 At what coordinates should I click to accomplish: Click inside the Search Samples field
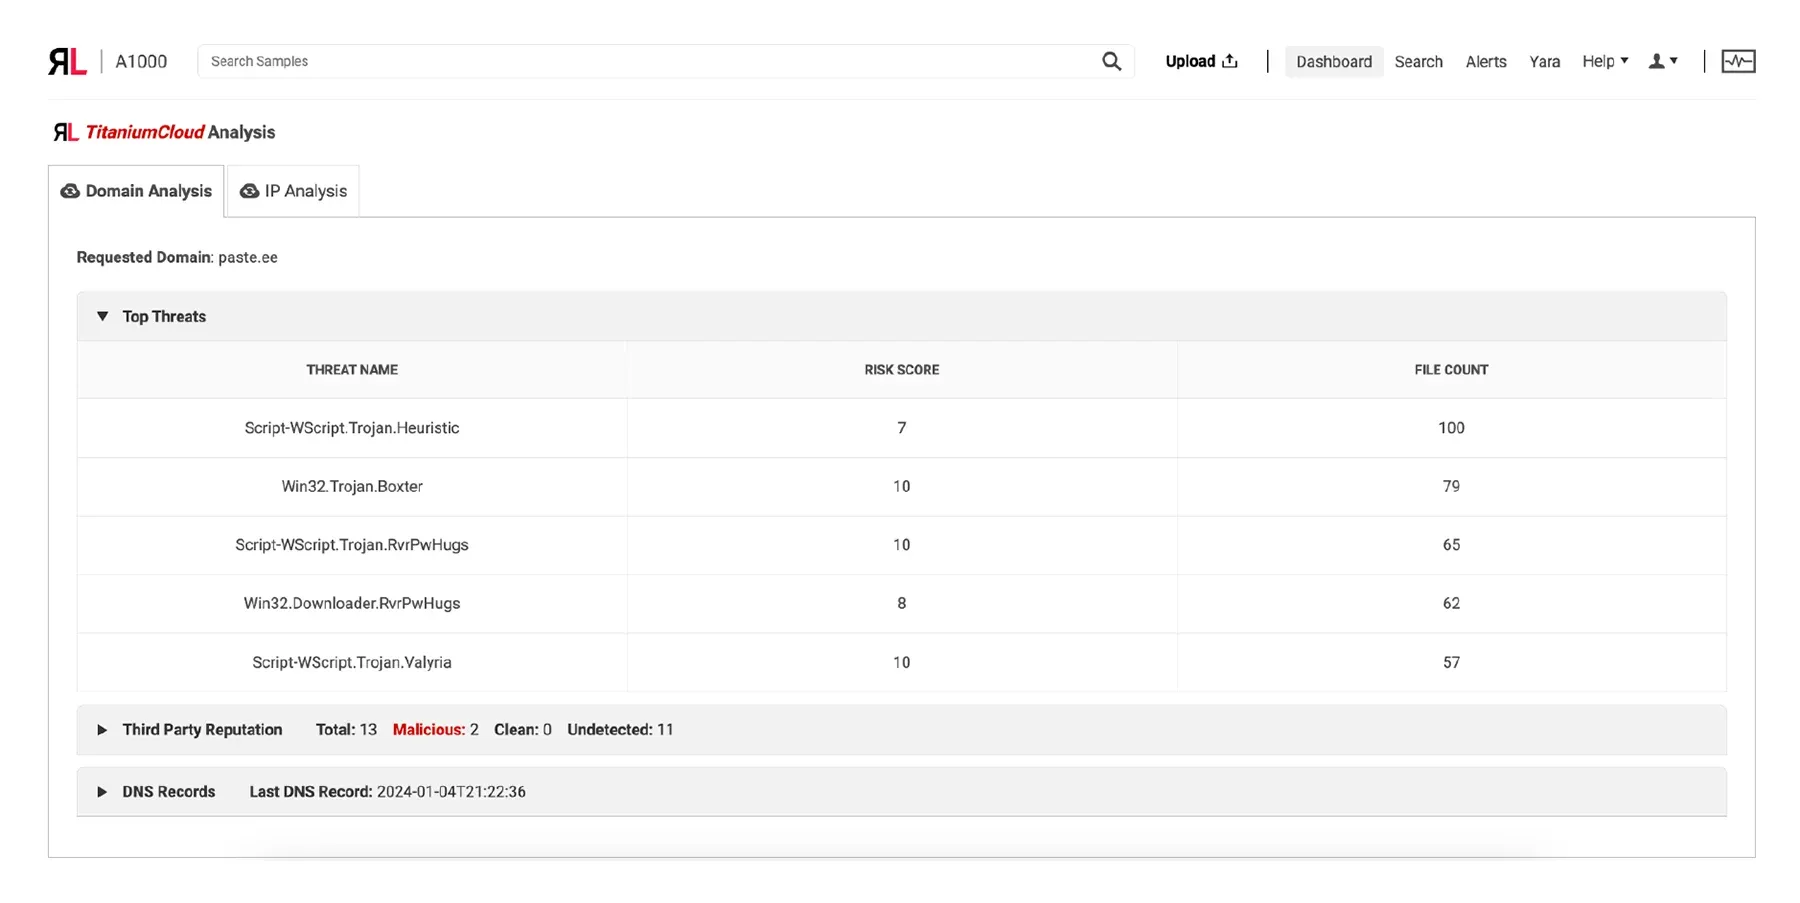[600, 61]
